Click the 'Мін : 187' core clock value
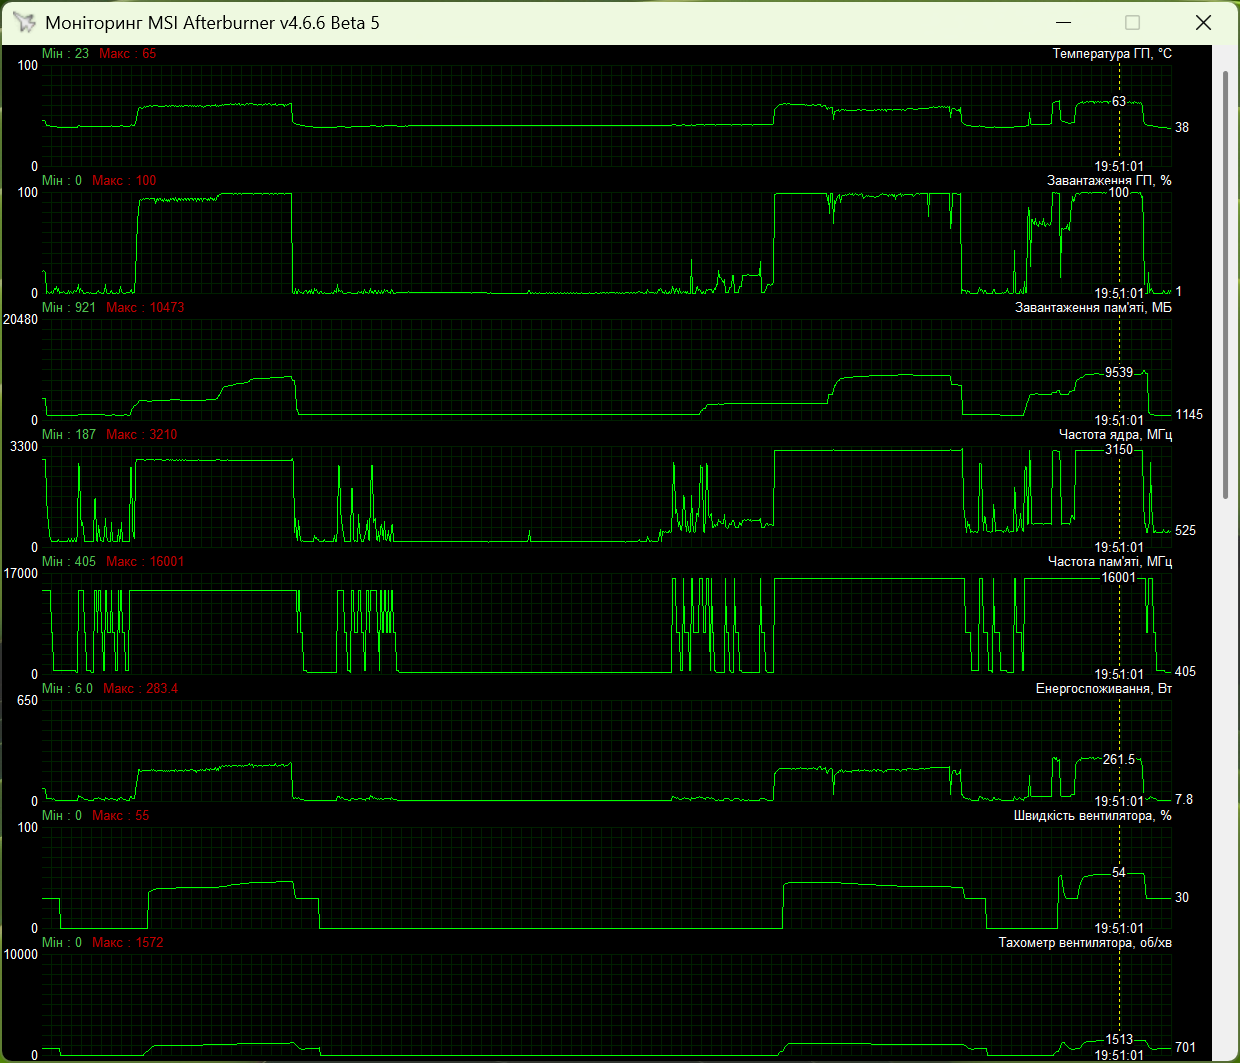The image size is (1240, 1063). coord(69,435)
